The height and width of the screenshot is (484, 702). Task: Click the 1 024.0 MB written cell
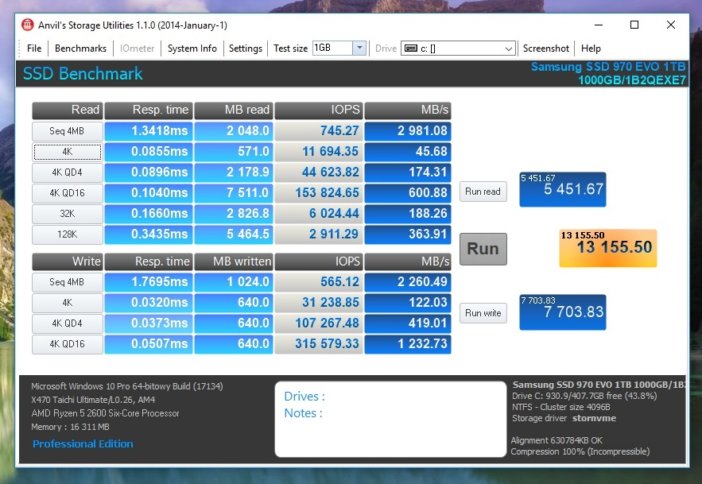[234, 282]
